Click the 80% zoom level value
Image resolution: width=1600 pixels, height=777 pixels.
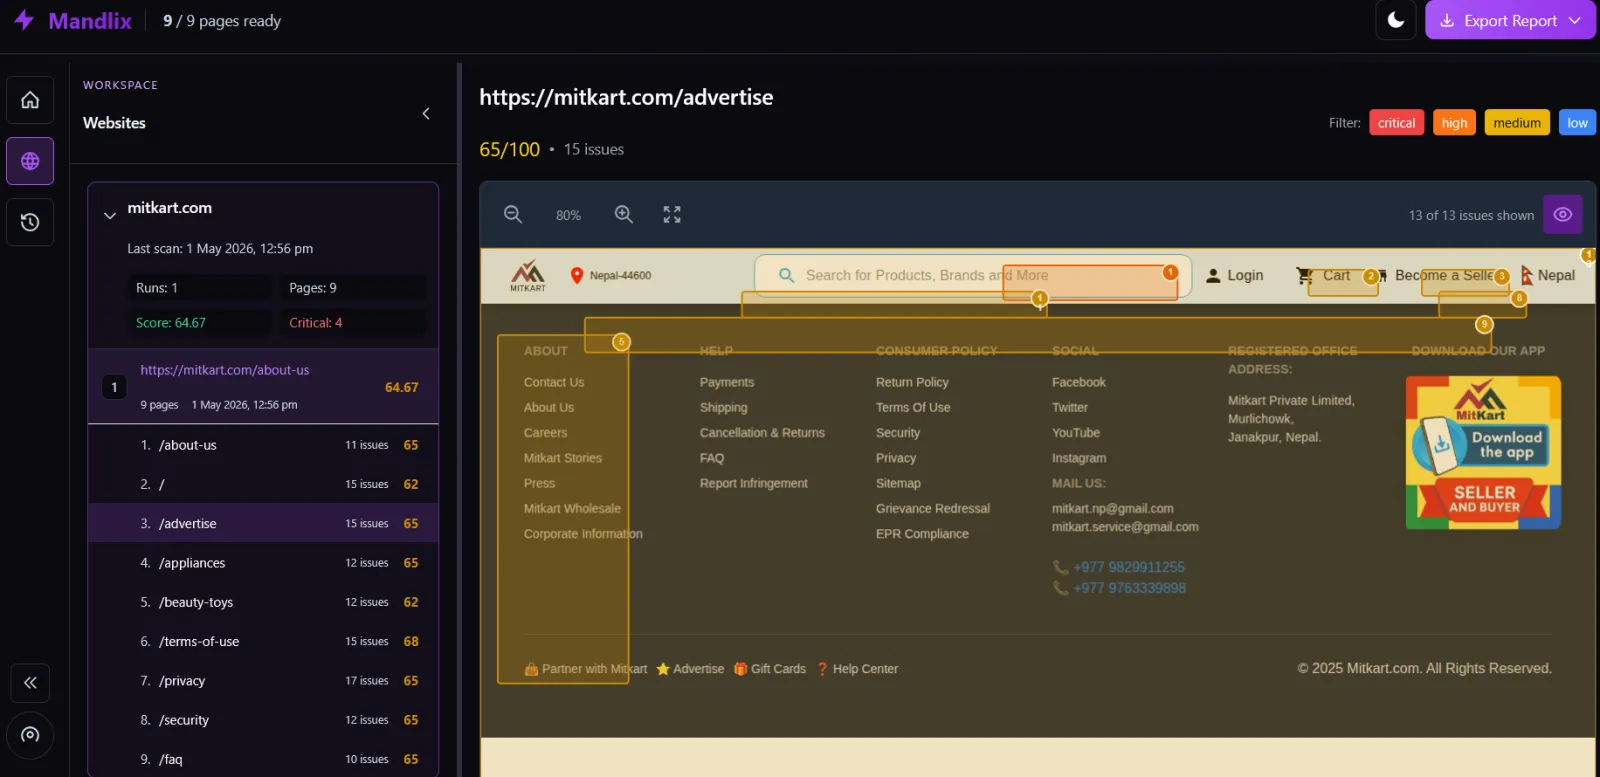coord(568,216)
